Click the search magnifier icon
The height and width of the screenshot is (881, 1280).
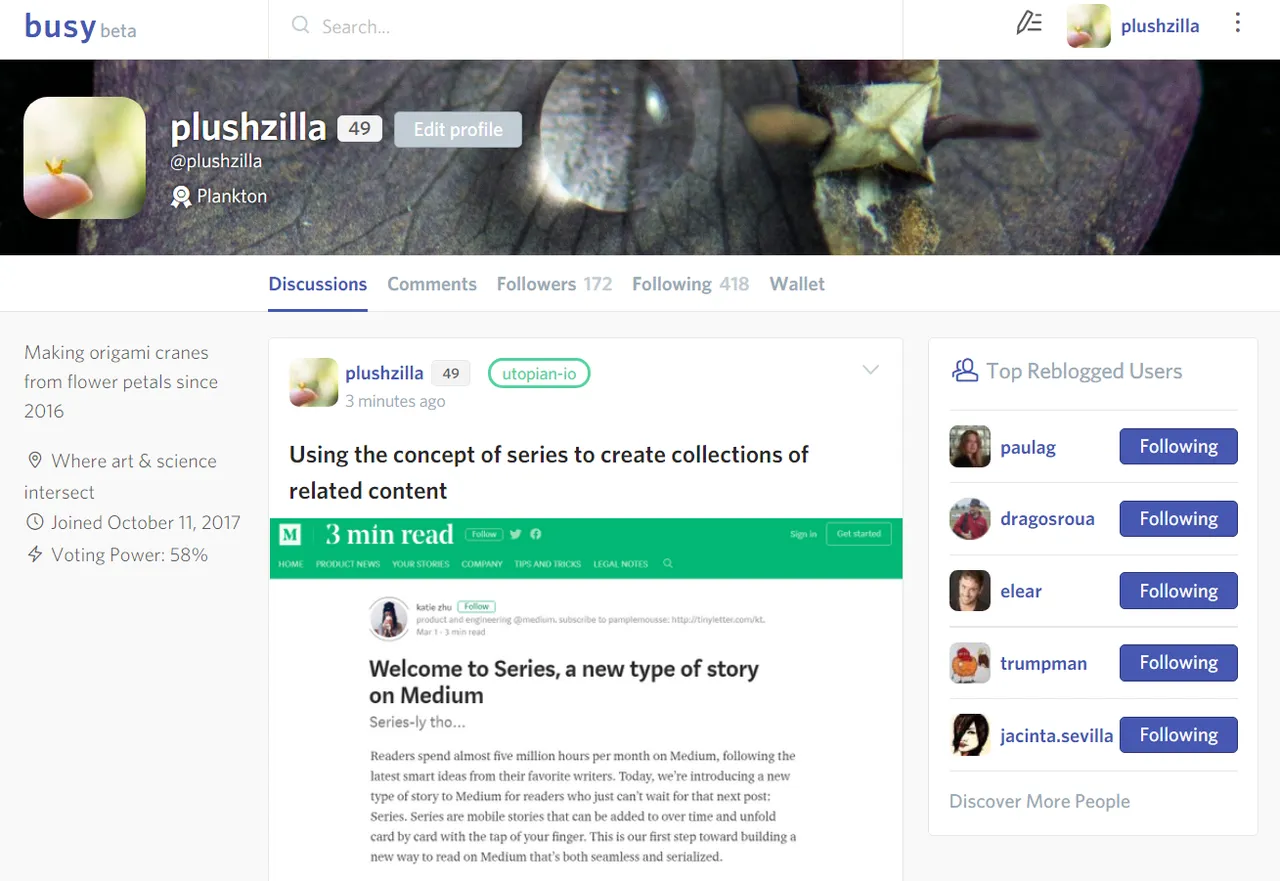tap(300, 26)
